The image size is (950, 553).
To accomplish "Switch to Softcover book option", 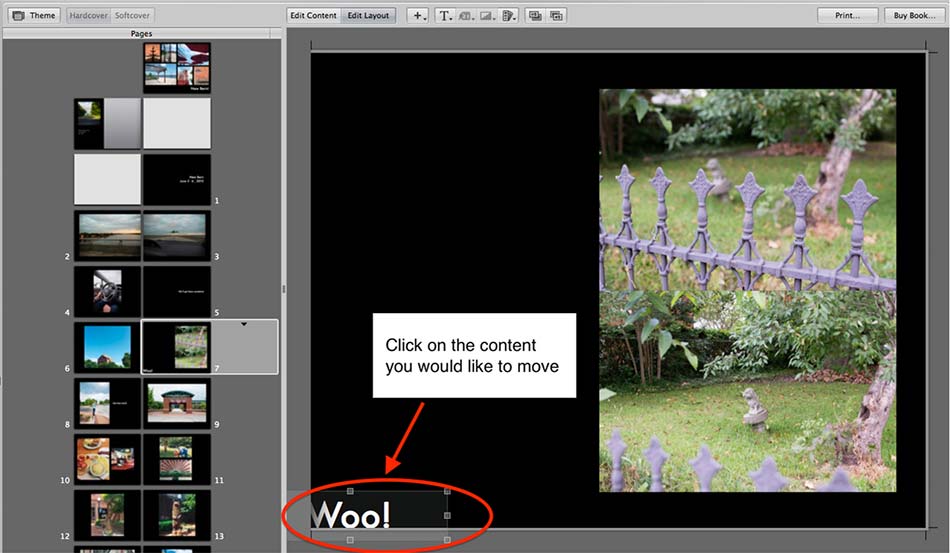I will coord(133,16).
